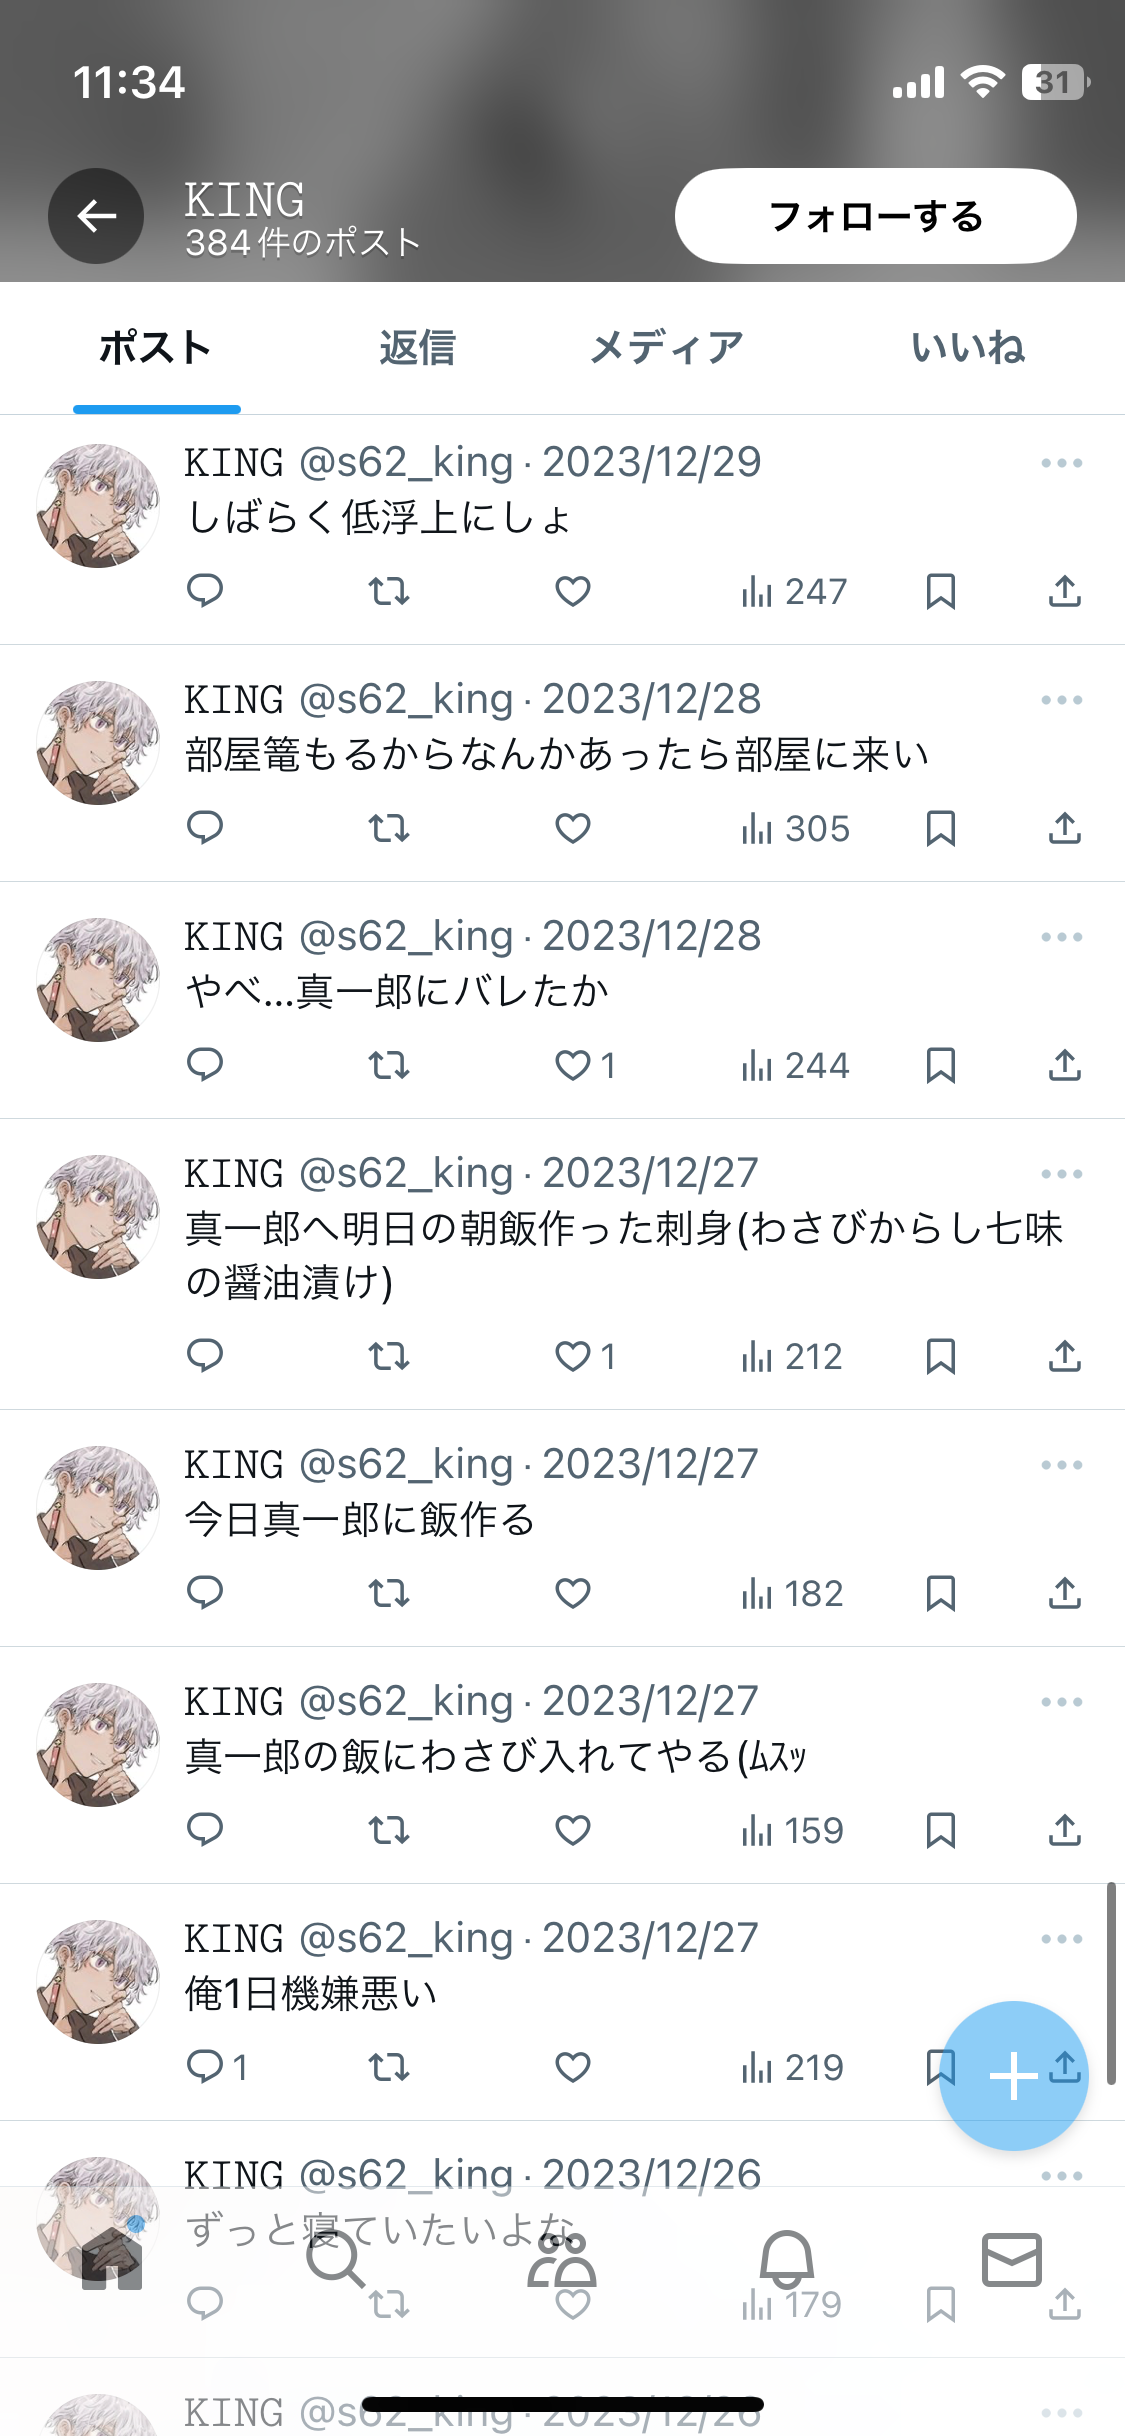This screenshot has width=1125, height=2436.
Task: Share the 今日真一郎に飯作る post
Action: 1065,1593
